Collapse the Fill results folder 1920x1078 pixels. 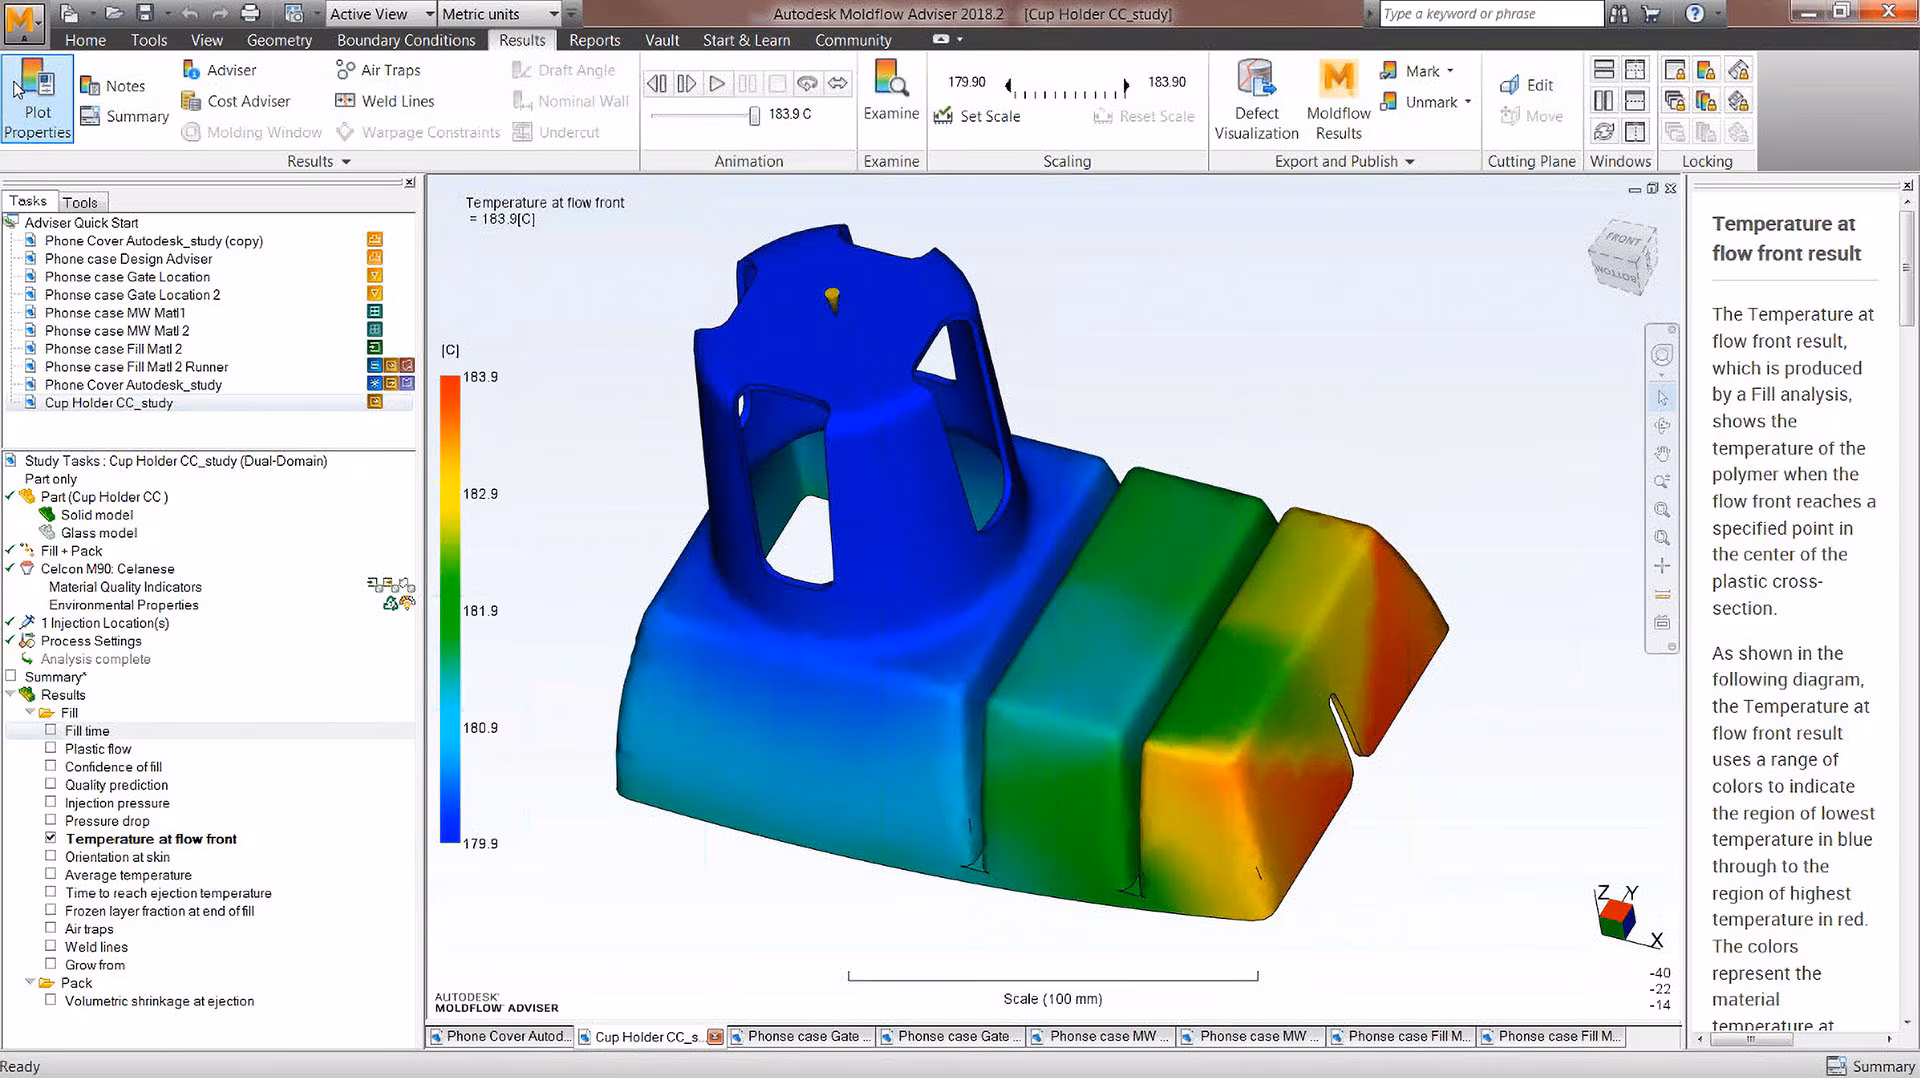(30, 712)
